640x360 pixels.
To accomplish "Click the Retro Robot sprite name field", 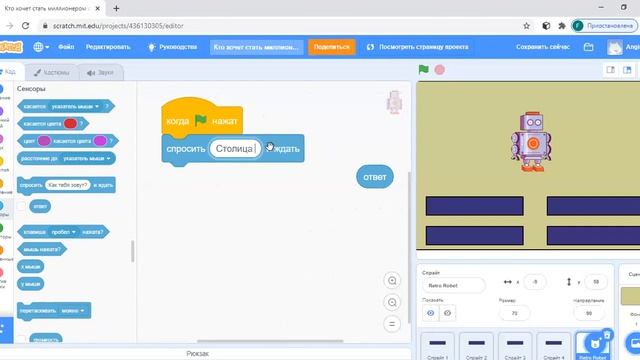I will [453, 286].
